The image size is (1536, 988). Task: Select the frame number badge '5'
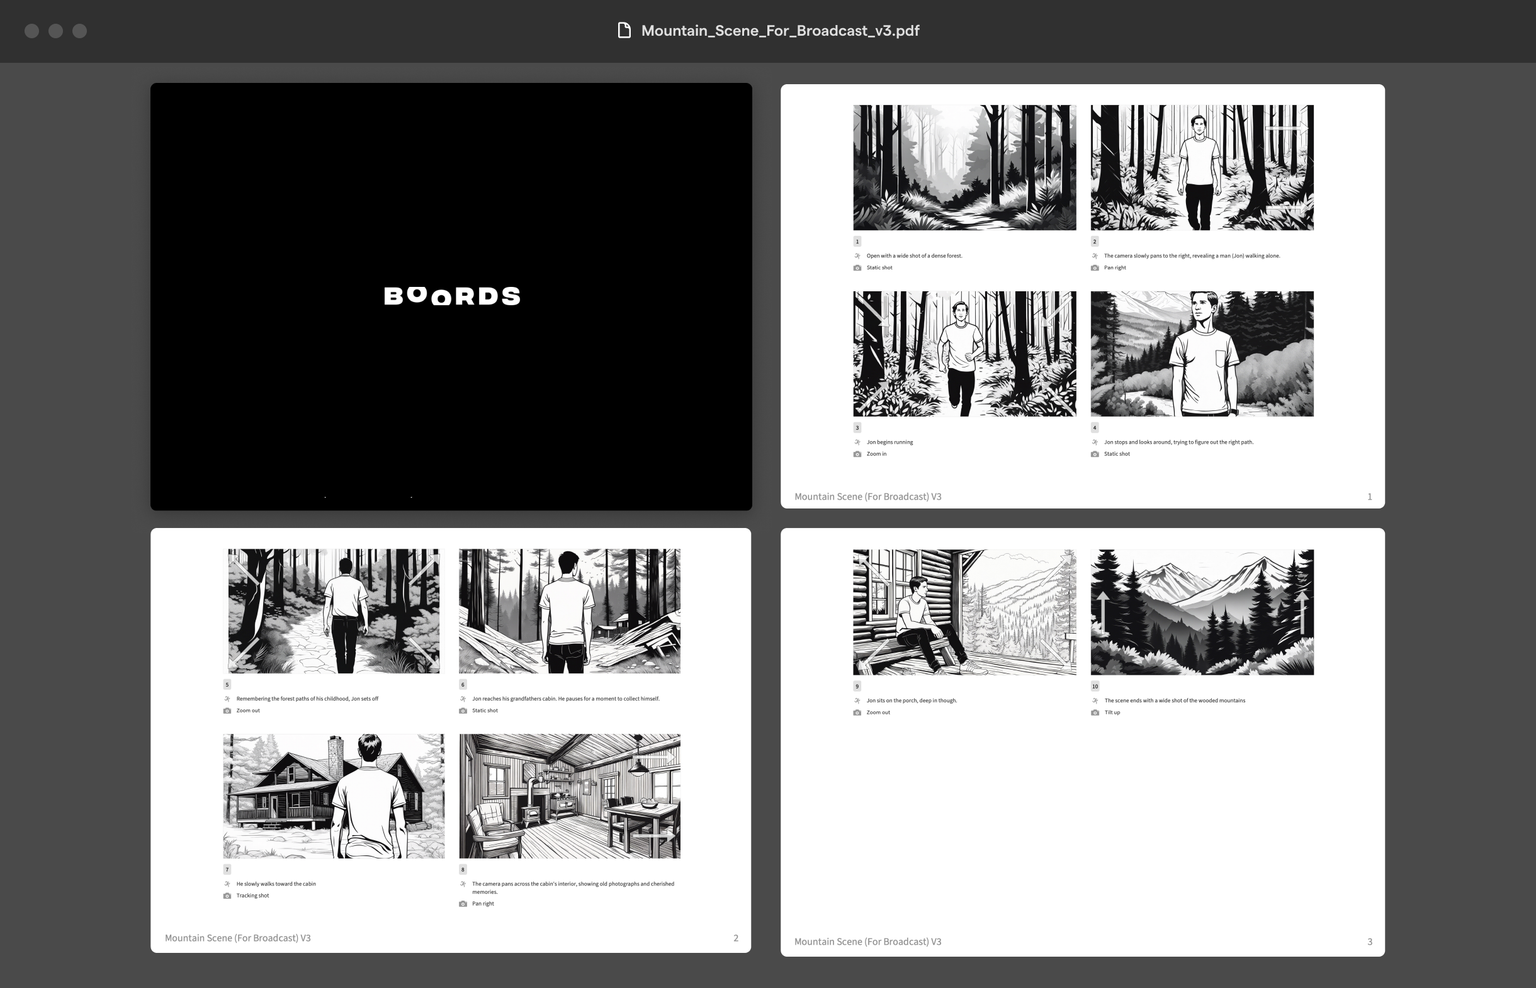click(x=226, y=684)
